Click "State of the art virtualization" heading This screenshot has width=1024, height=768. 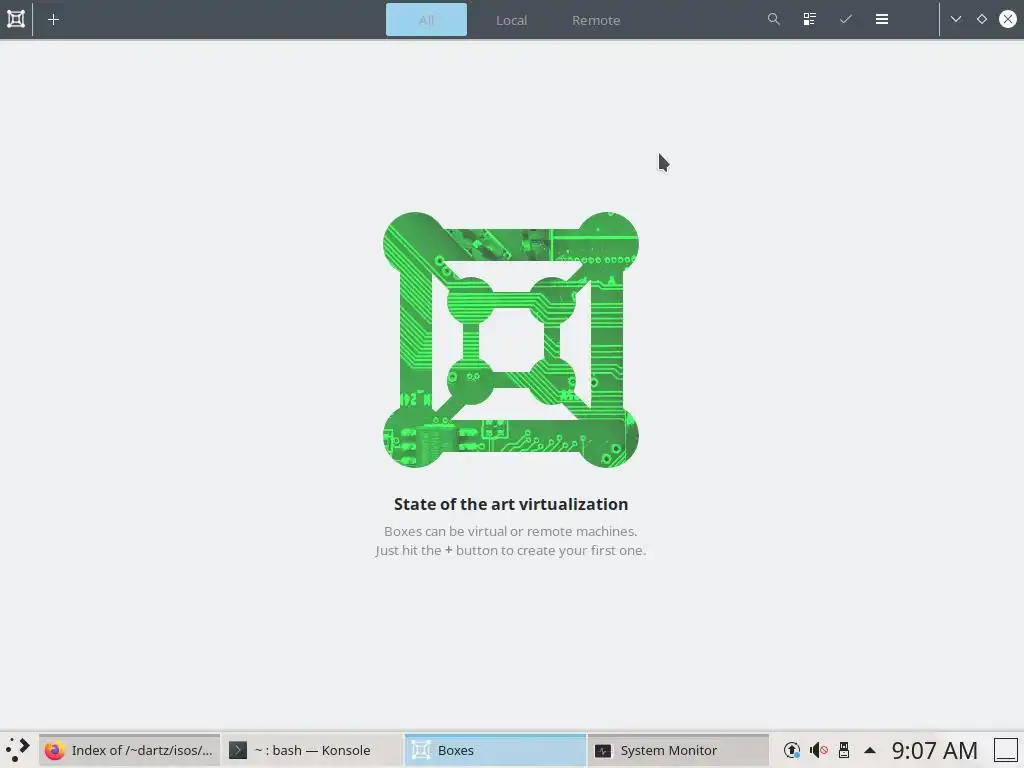pos(511,504)
